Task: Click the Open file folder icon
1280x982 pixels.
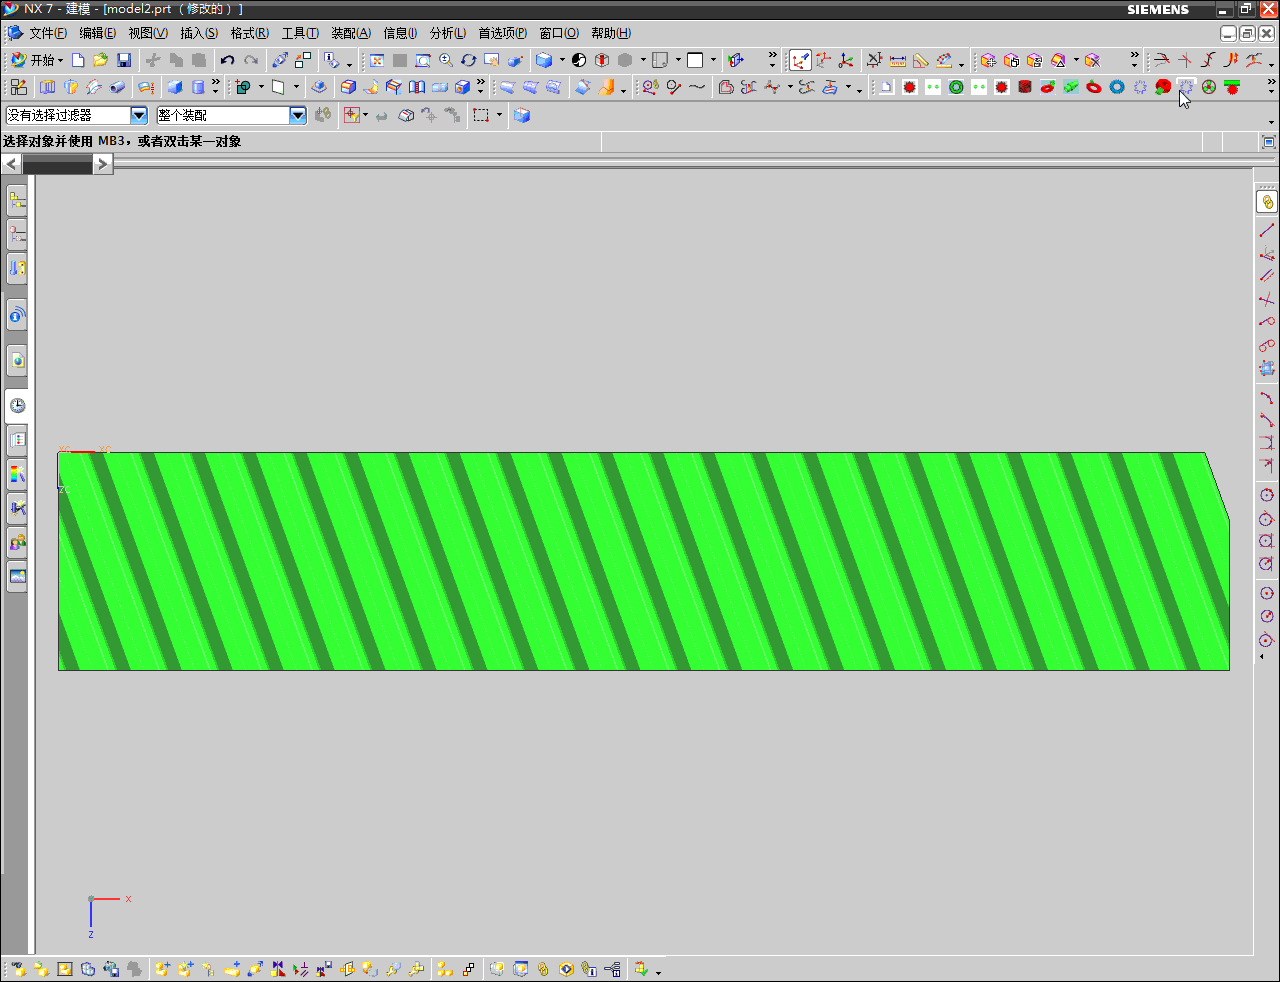Action: coord(100,60)
